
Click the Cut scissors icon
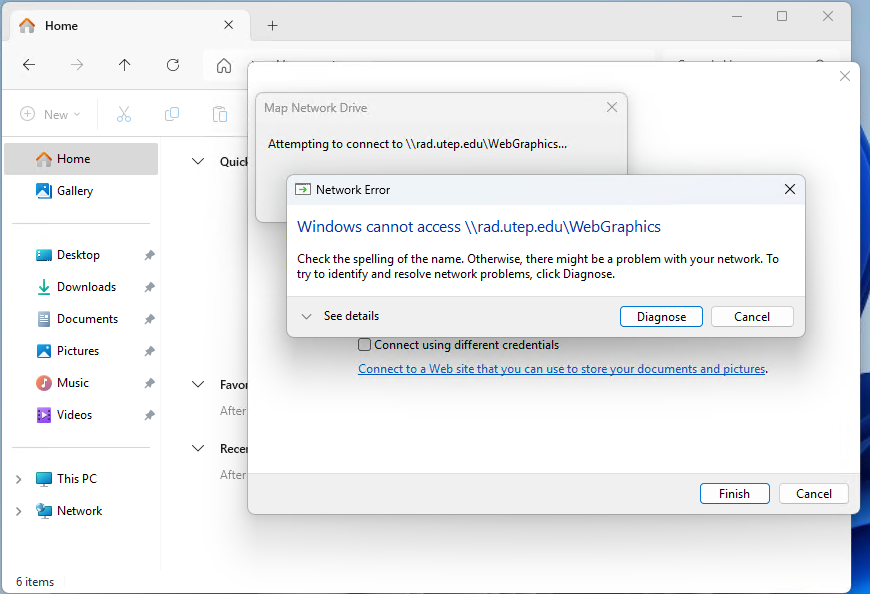124,114
